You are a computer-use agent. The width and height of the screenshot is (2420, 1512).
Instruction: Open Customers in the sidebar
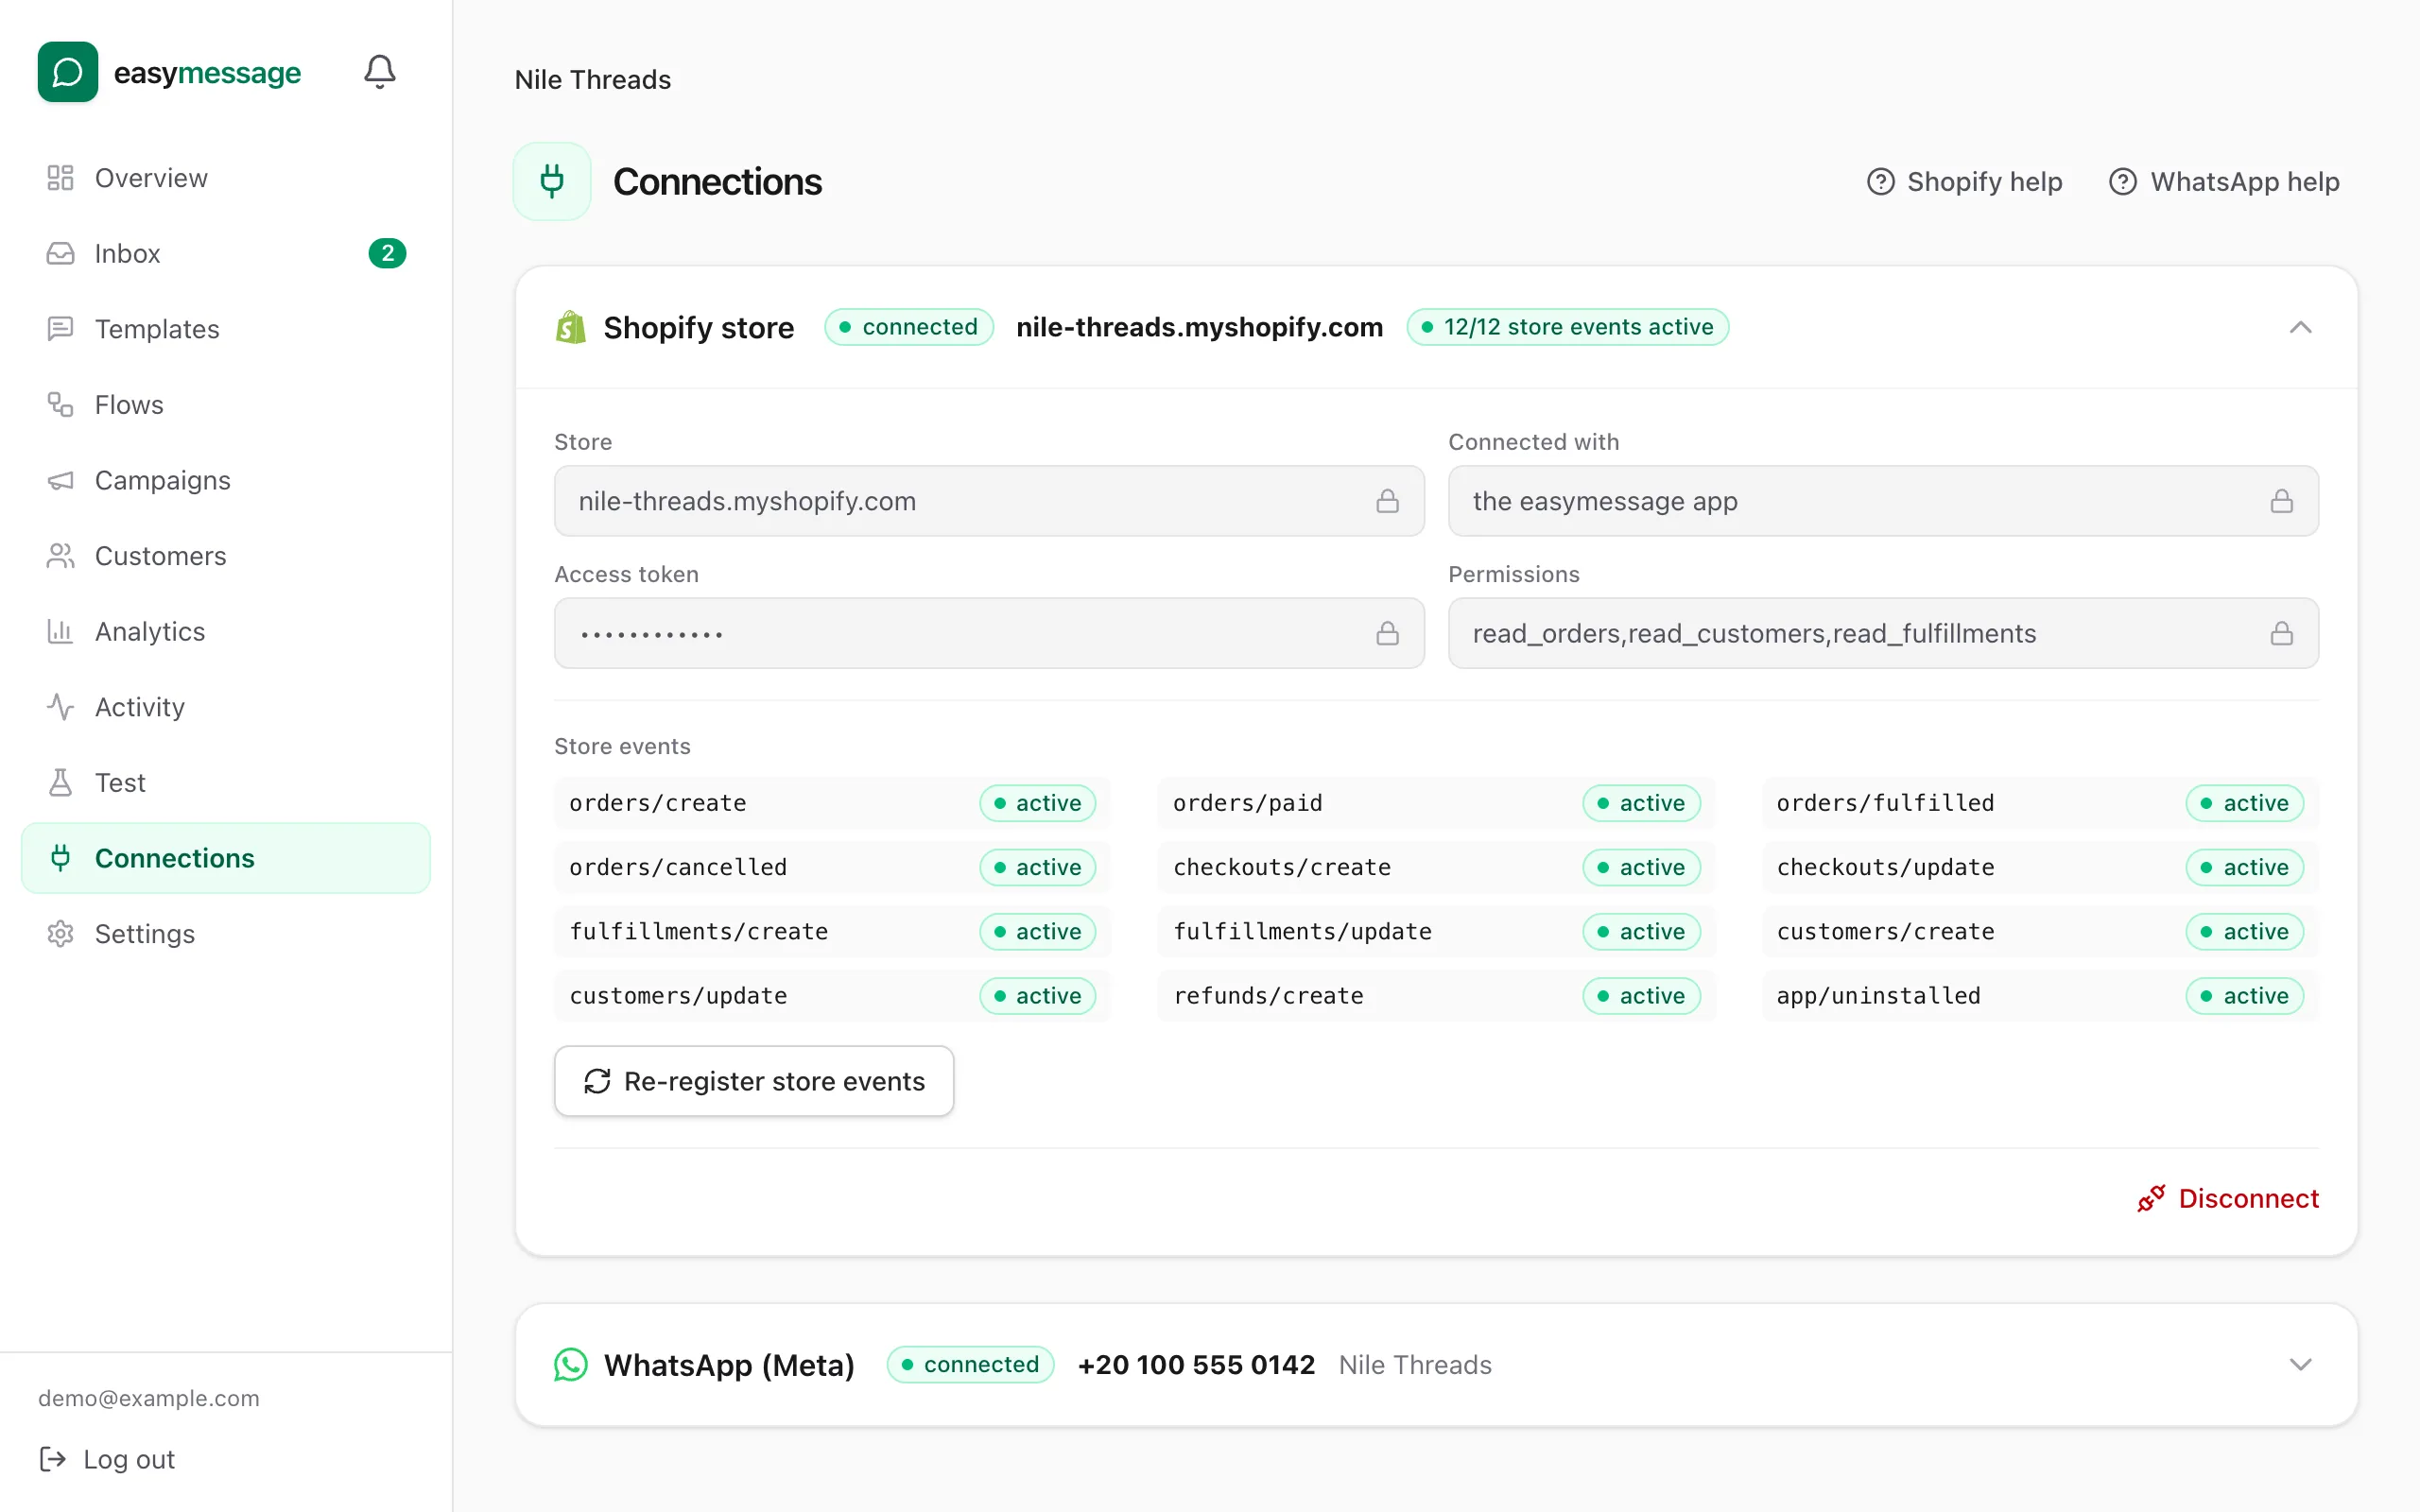pos(226,556)
